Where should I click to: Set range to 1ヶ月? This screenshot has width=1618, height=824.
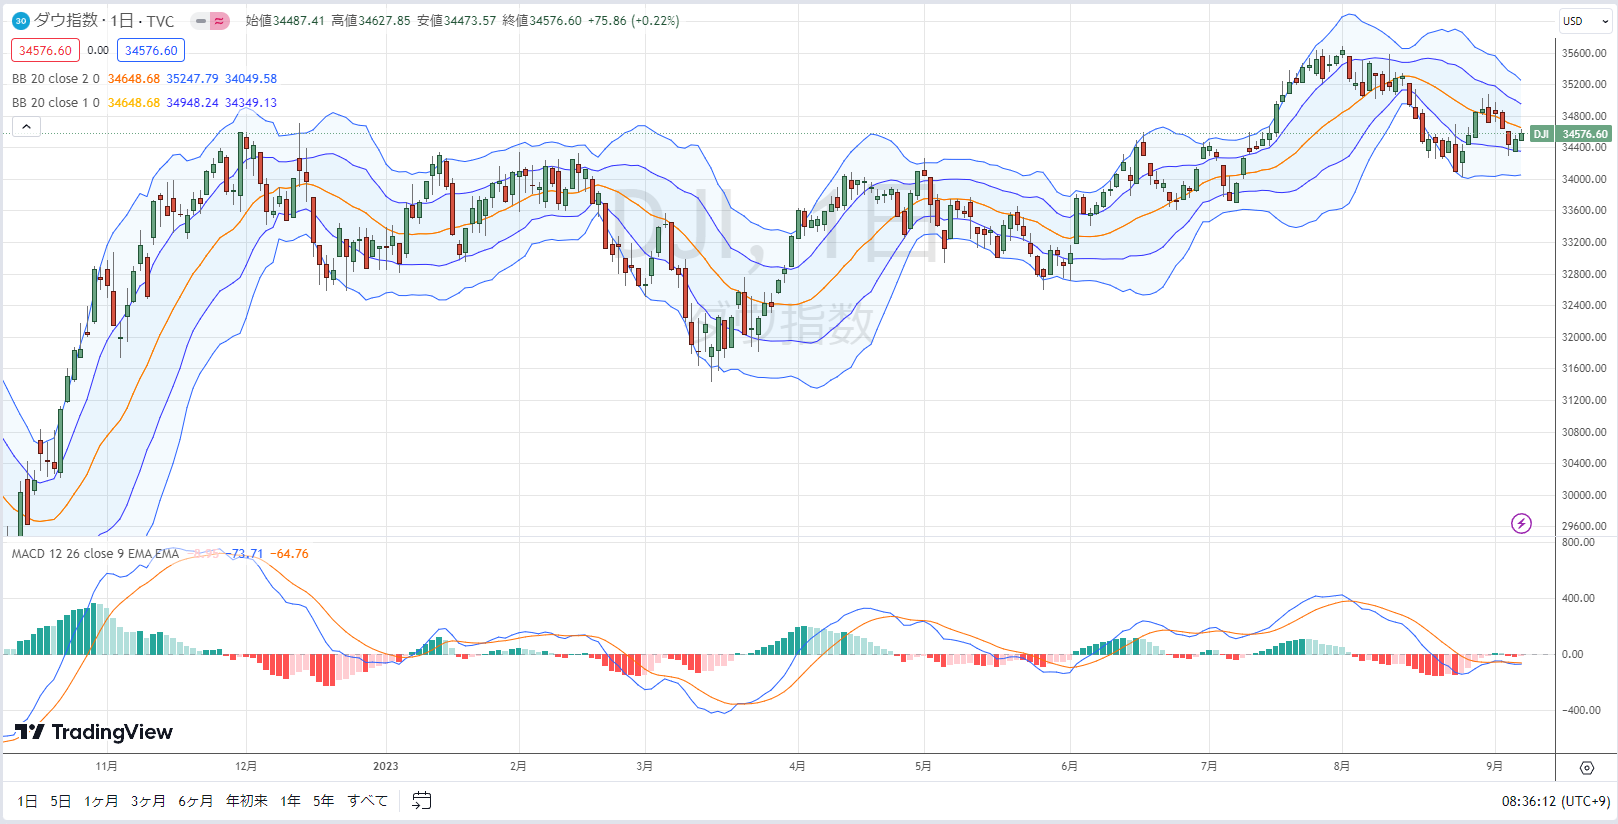101,801
